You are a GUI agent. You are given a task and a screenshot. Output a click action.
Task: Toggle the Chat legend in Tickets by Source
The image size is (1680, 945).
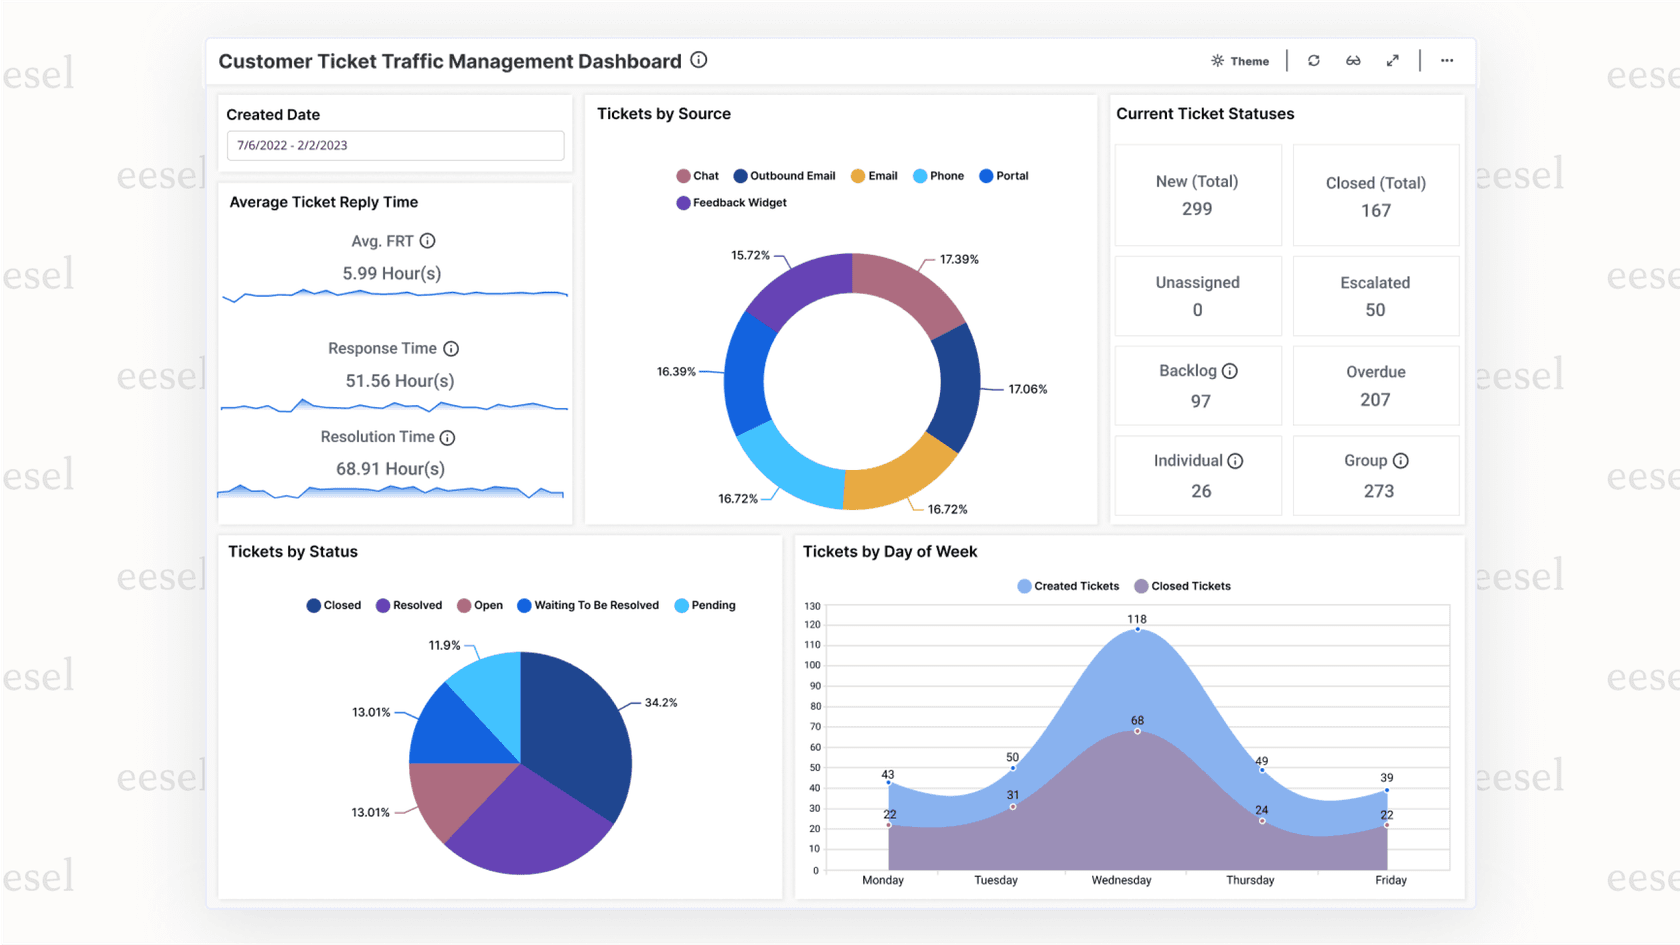(697, 175)
